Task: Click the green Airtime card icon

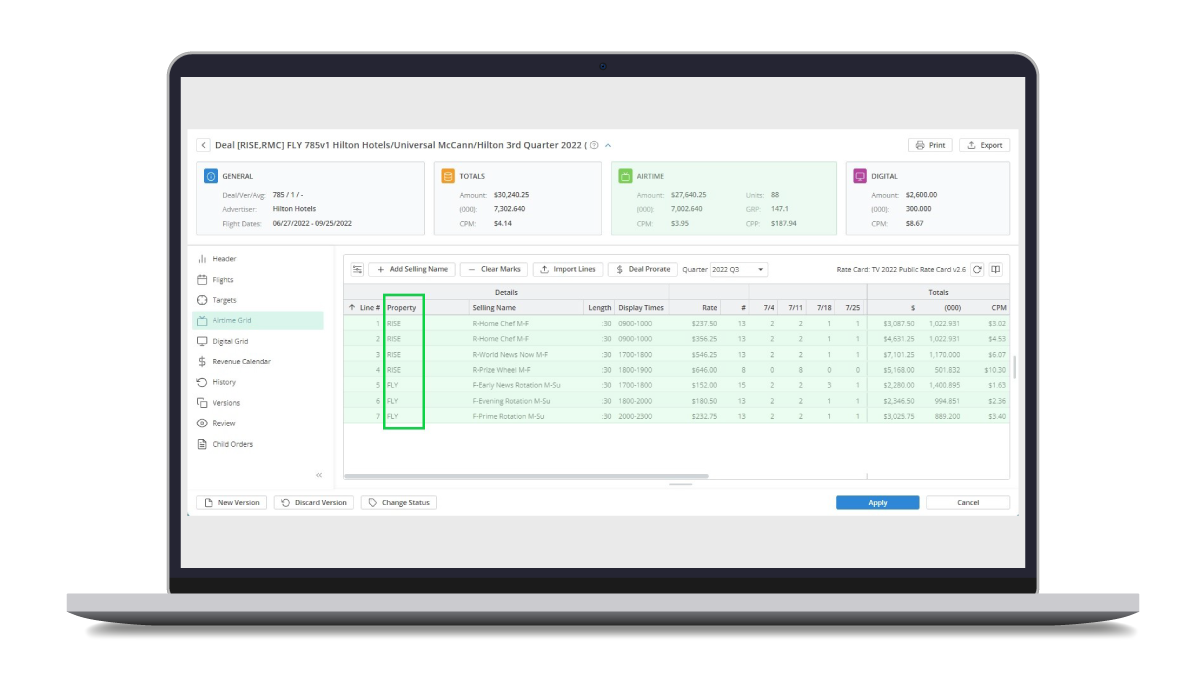Action: coord(625,176)
